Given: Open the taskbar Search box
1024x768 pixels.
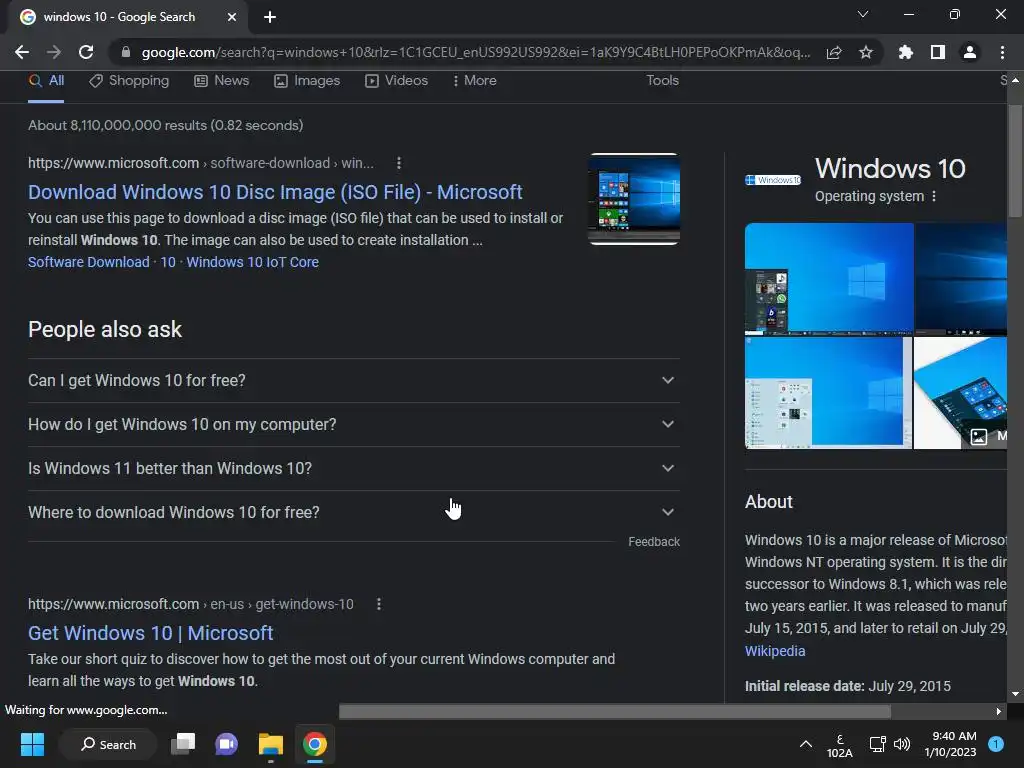Looking at the screenshot, I should pos(108,744).
